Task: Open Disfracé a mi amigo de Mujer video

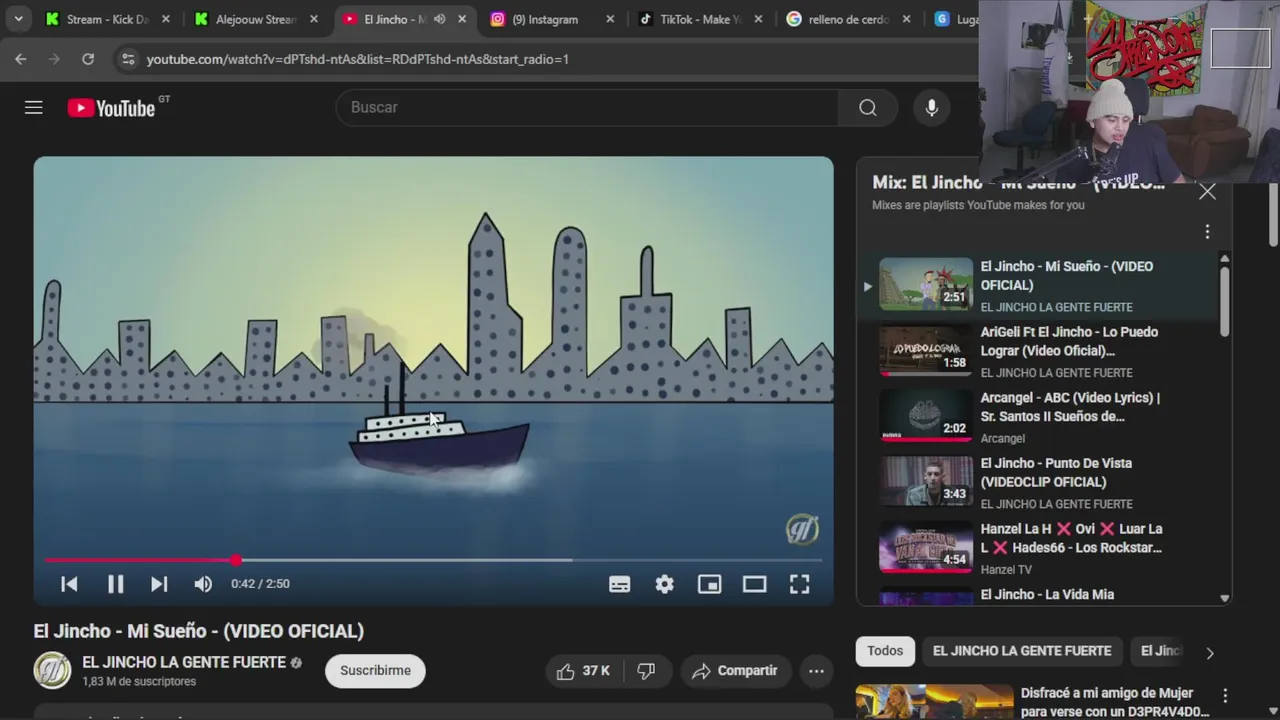Action: (x=1114, y=702)
